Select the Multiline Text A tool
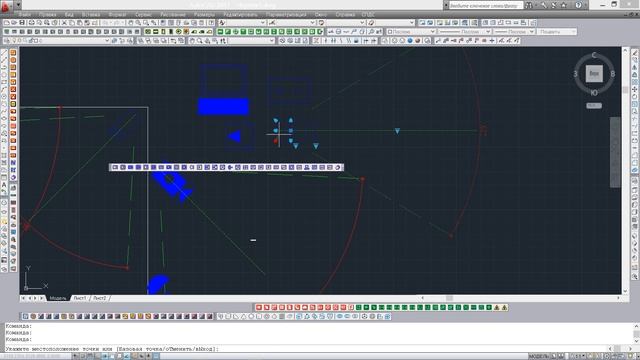 coord(4,185)
